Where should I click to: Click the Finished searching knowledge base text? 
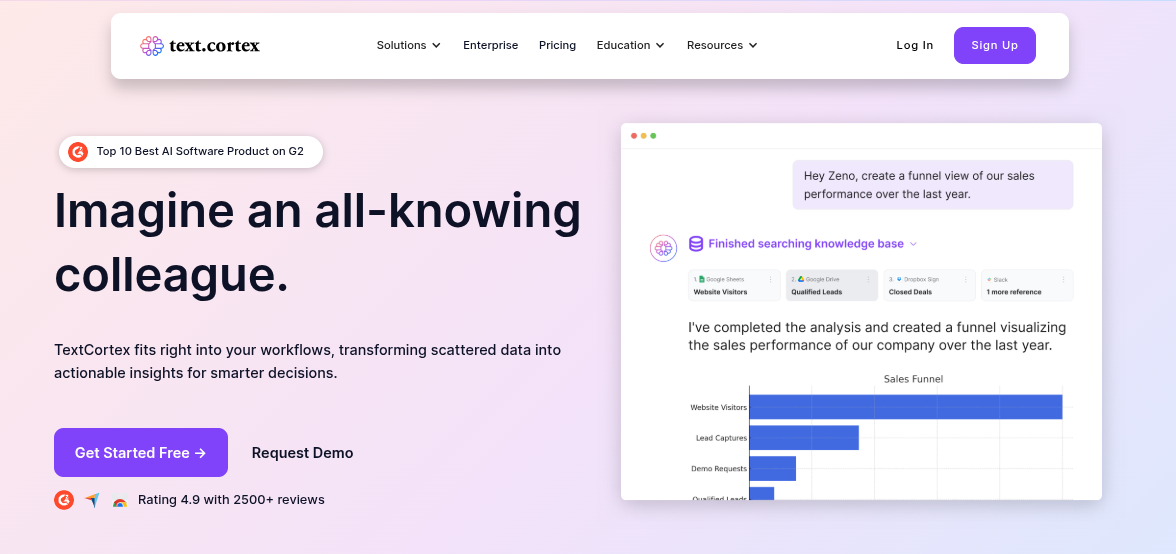click(806, 244)
